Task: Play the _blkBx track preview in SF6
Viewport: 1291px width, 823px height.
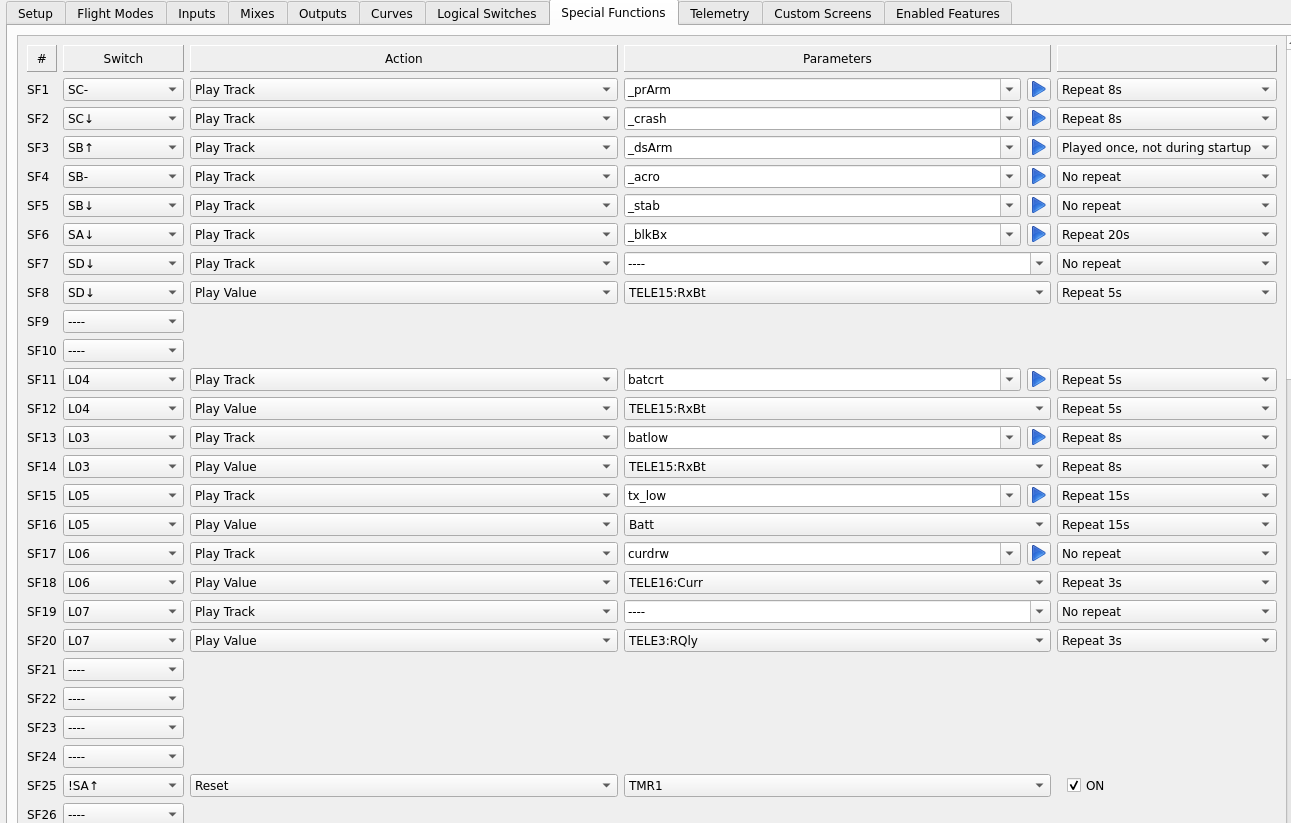Action: [x=1038, y=235]
